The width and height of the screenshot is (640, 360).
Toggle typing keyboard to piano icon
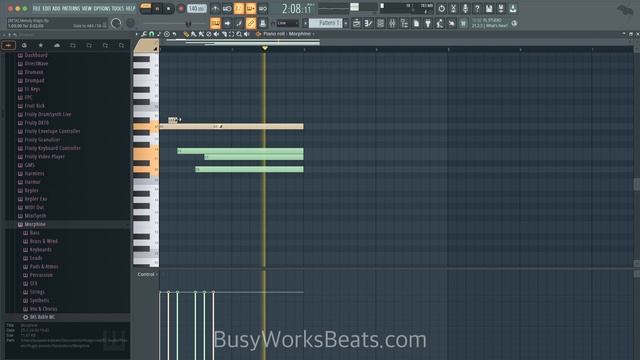tap(215, 23)
